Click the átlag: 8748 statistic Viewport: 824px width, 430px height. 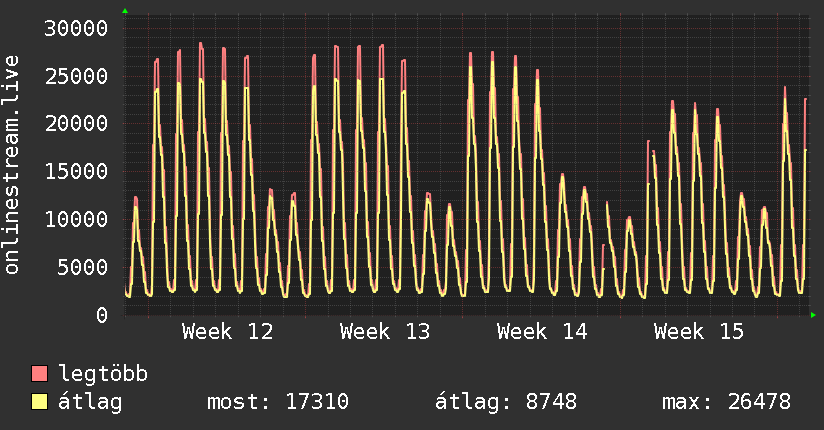506,402
